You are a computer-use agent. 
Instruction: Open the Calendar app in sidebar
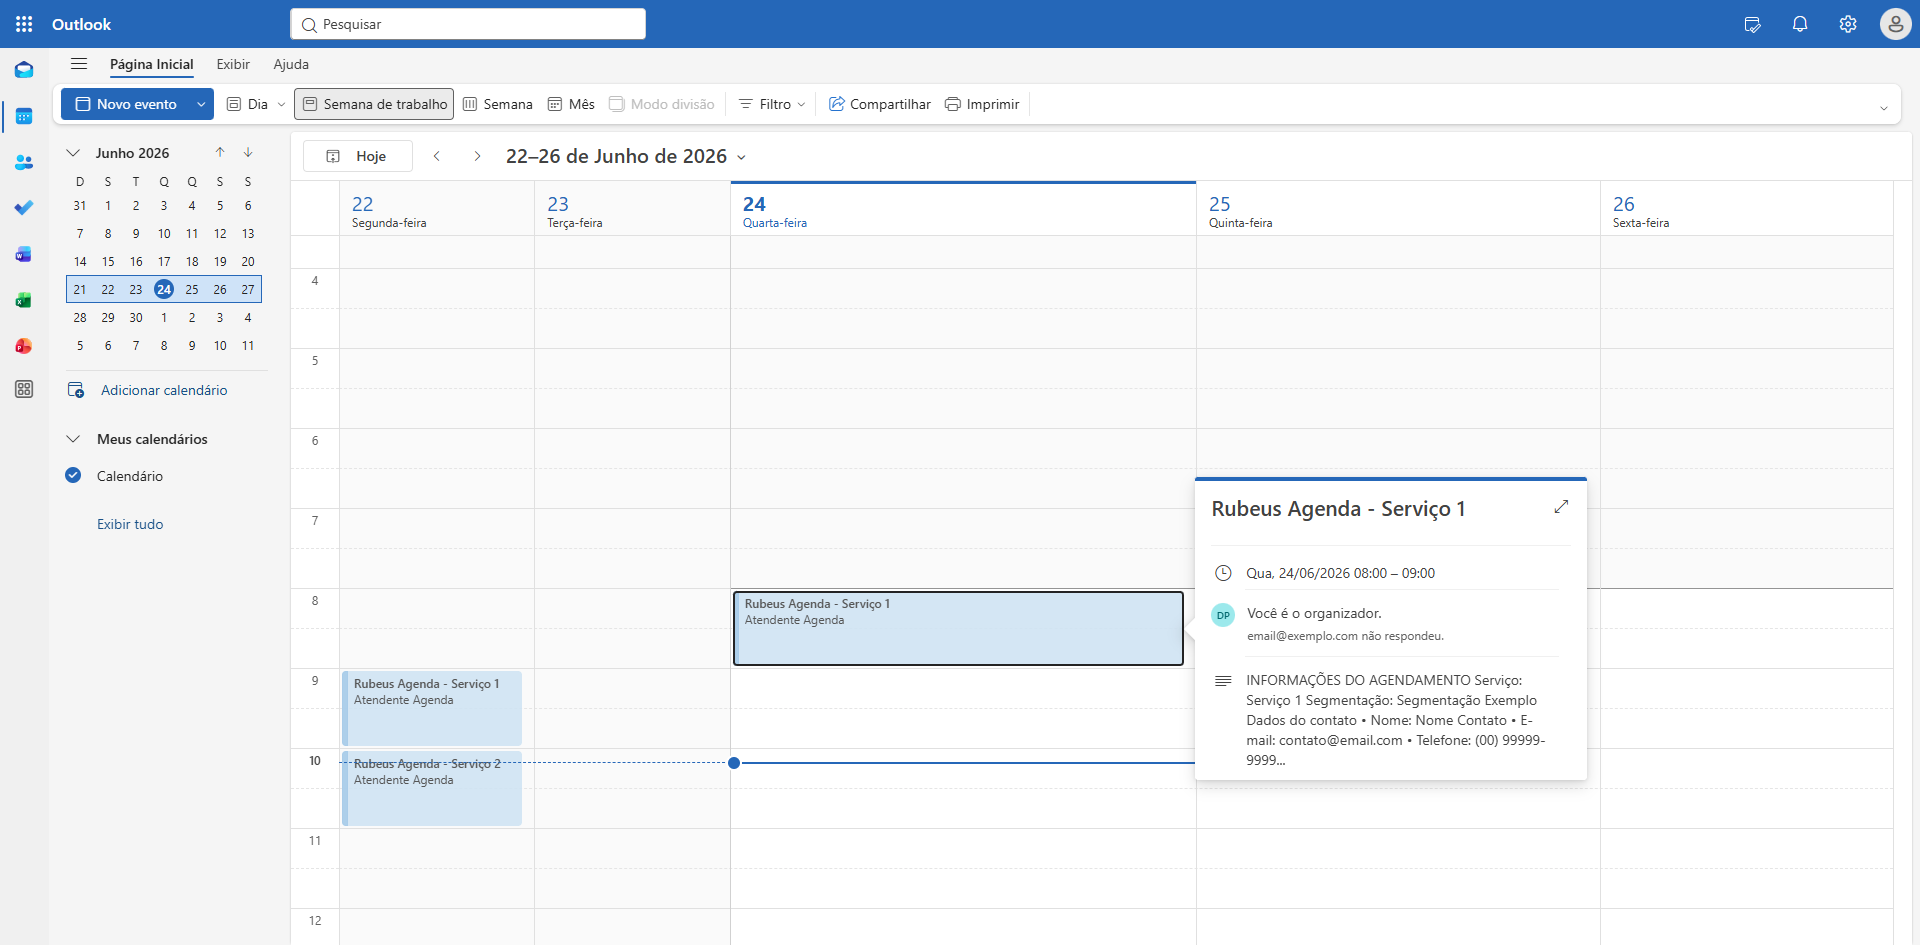(24, 116)
